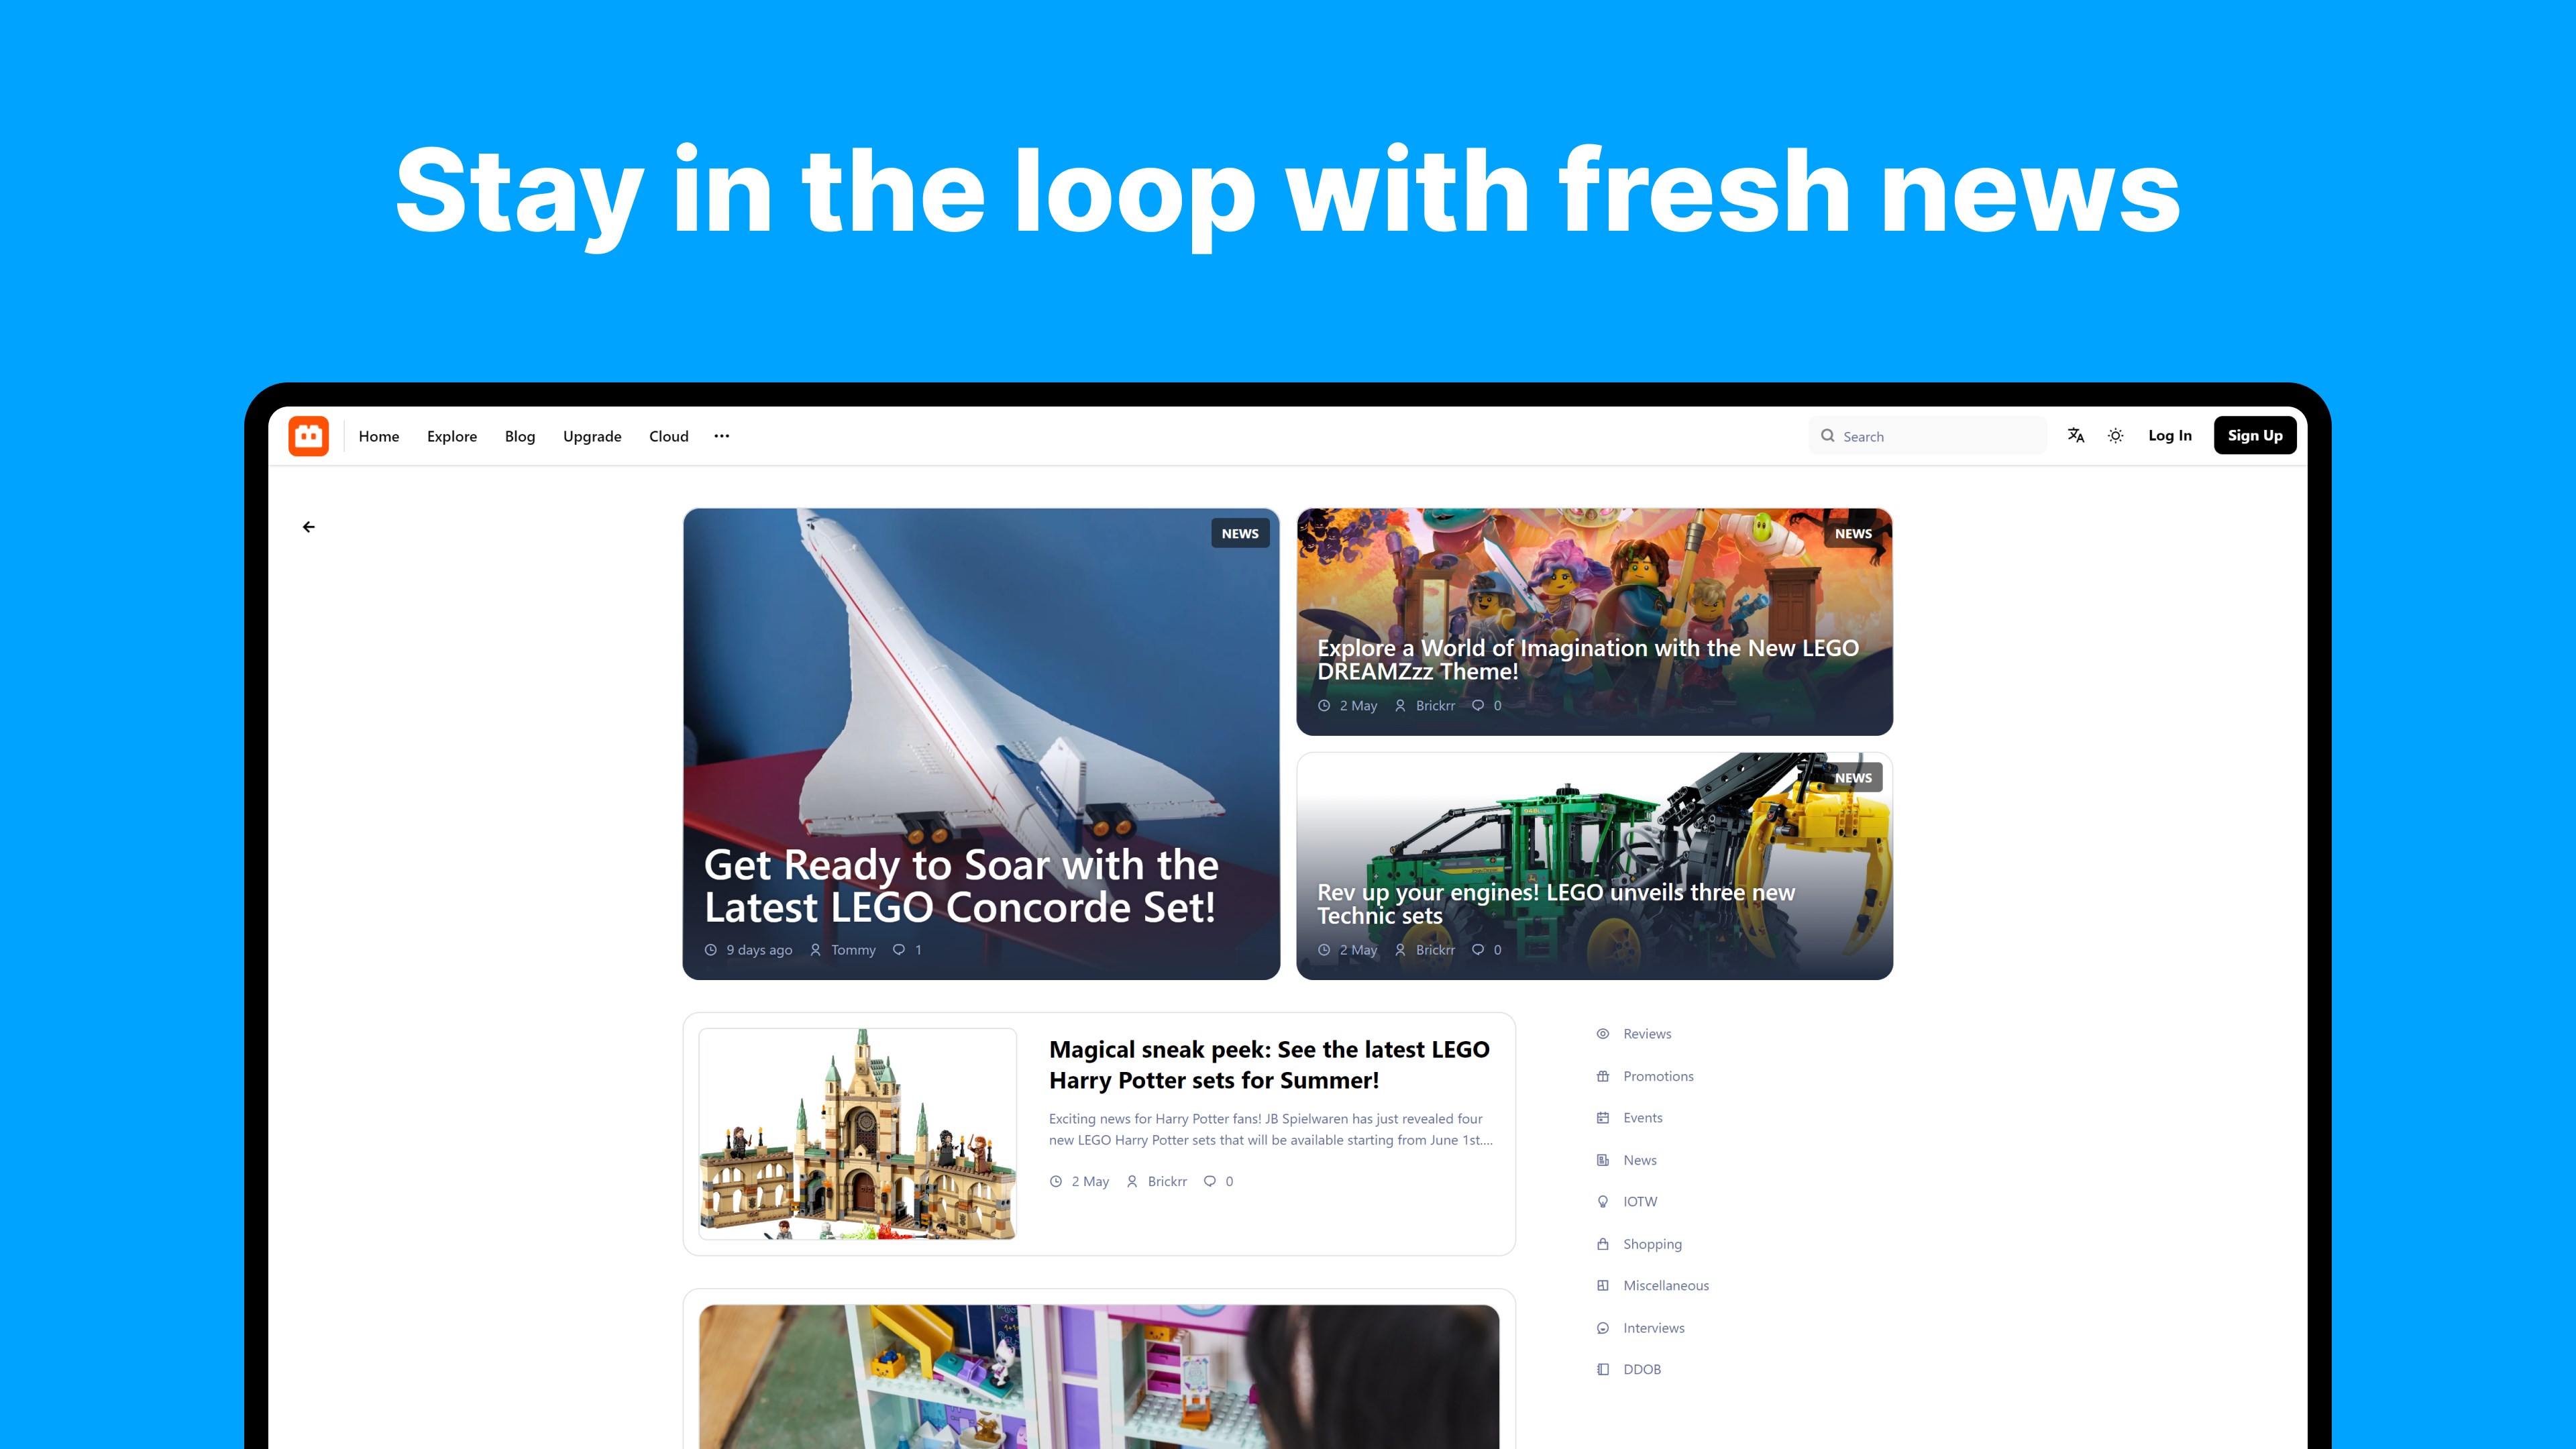Select the Shopping bag icon

[1603, 1244]
